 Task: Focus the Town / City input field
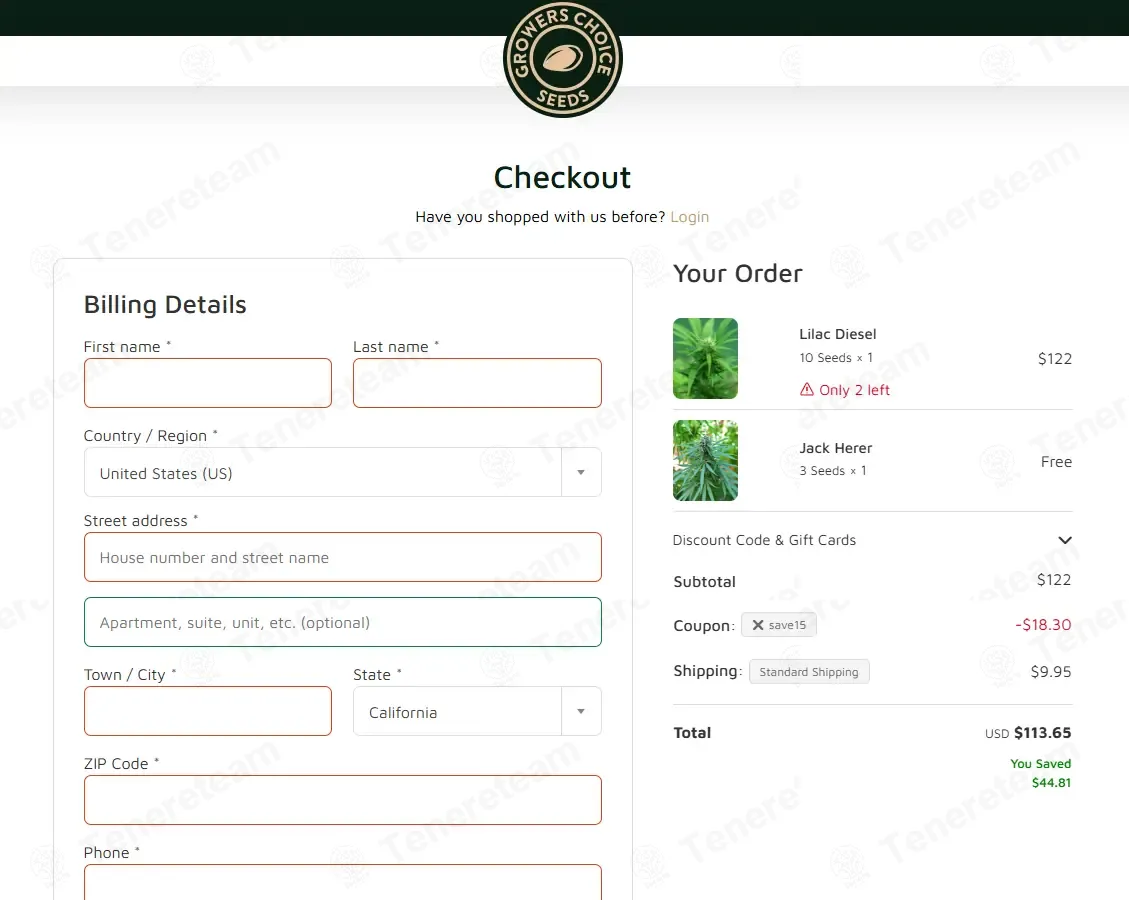click(x=208, y=711)
